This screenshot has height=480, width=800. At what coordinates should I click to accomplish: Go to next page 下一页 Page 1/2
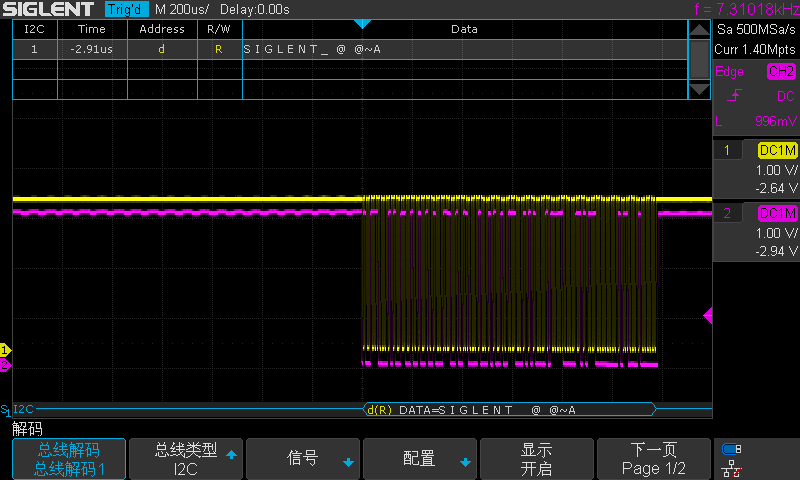654,459
